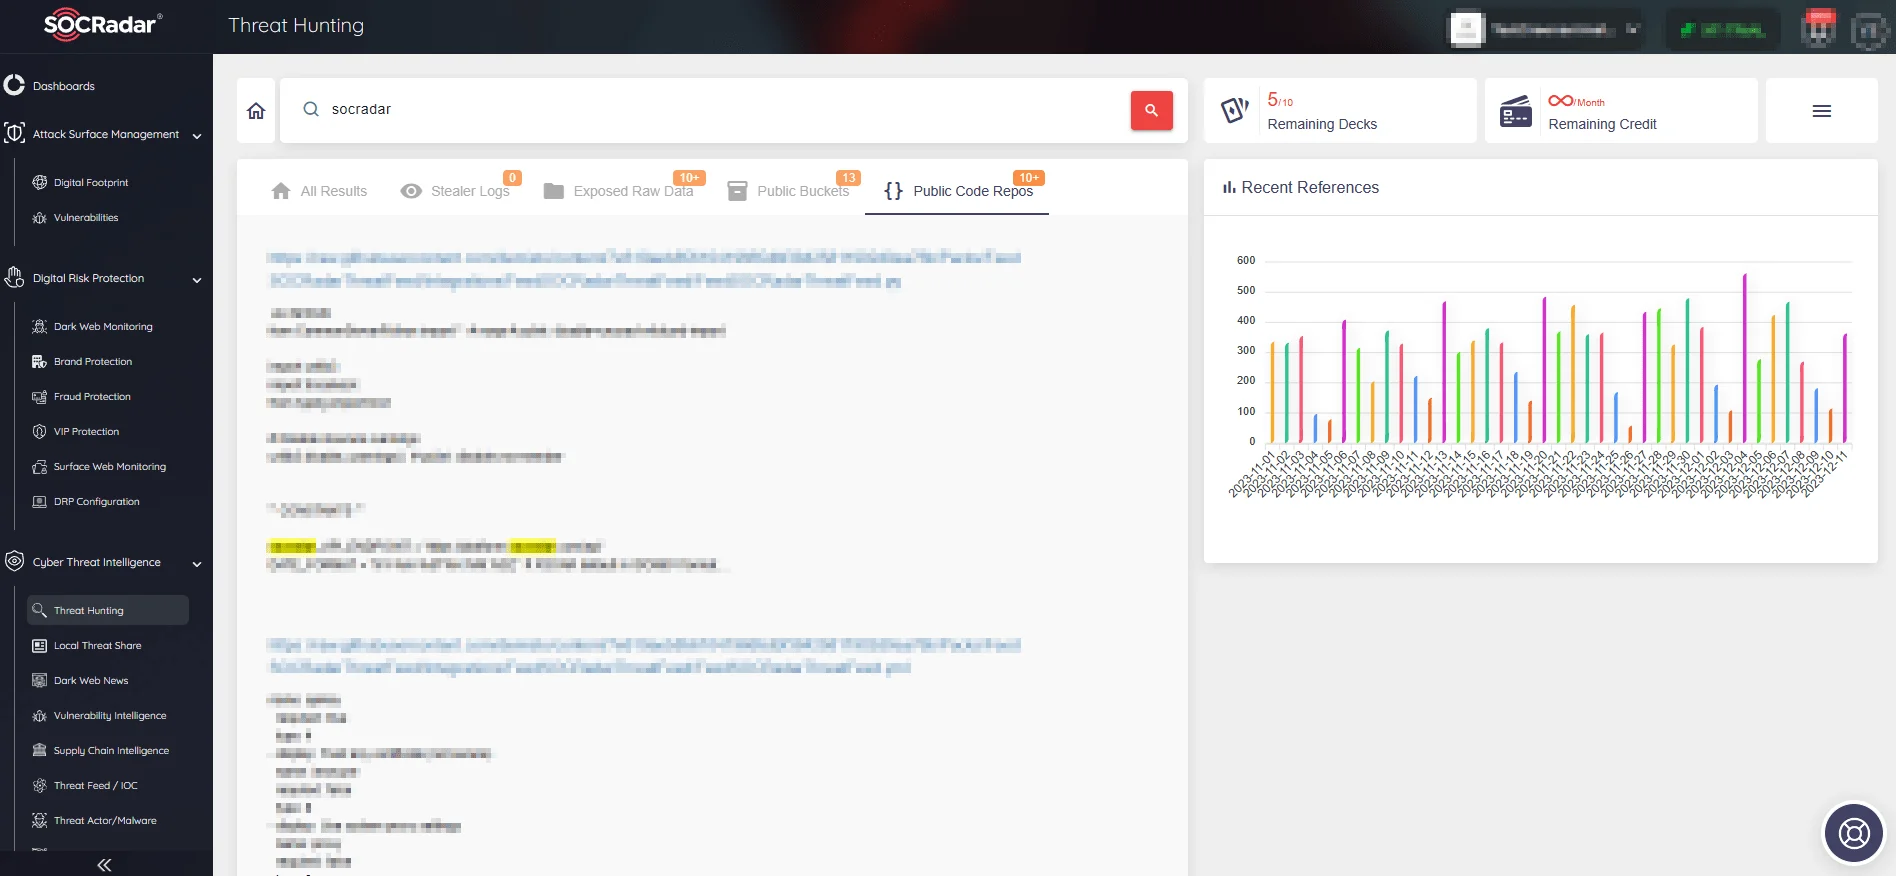This screenshot has height=876, width=1896.
Task: Click the VIP Protection shield icon
Action: pos(40,431)
